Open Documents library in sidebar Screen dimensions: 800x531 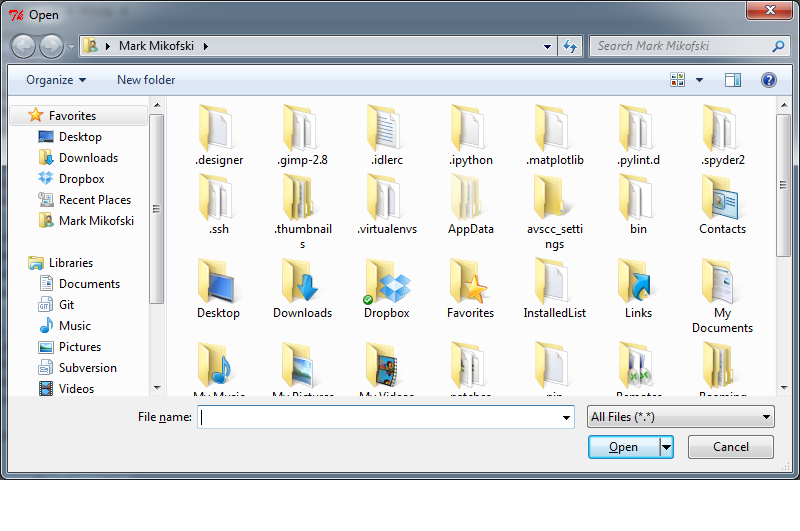pos(89,284)
